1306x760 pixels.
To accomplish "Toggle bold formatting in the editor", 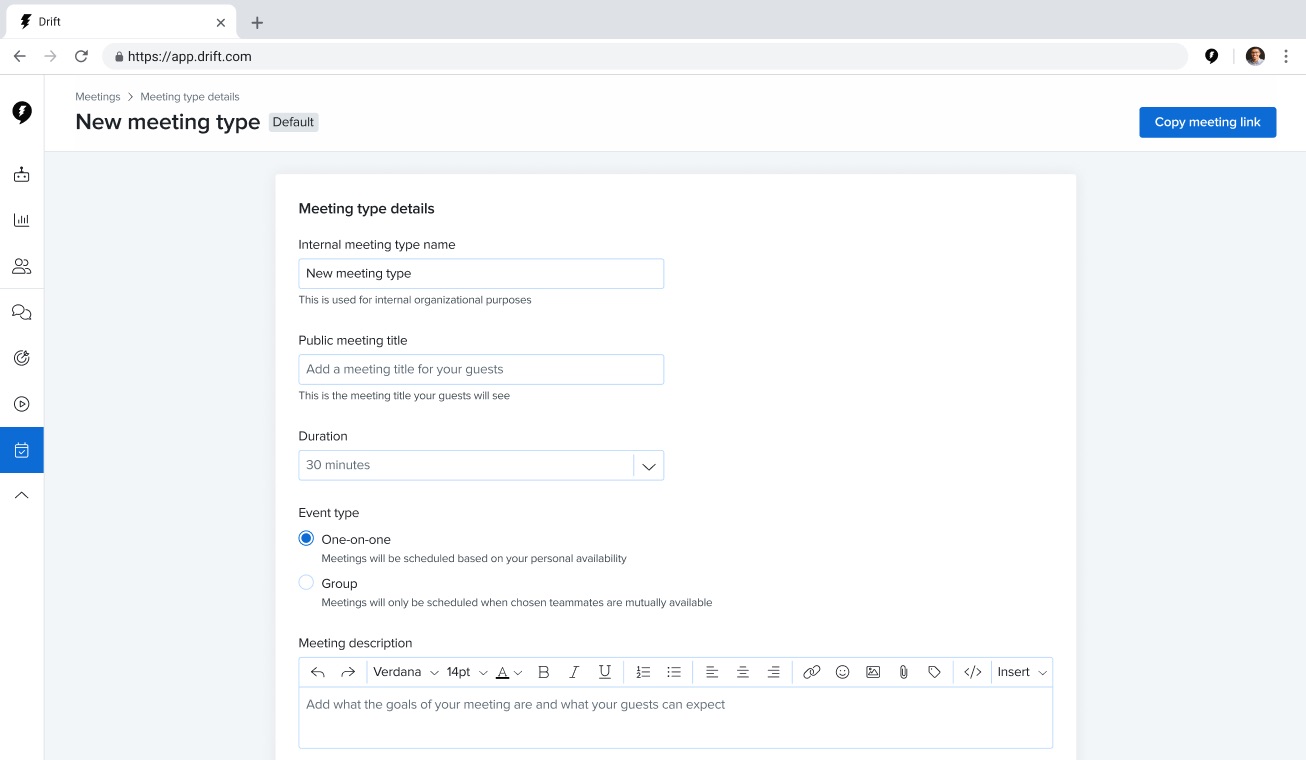I will click(x=544, y=672).
